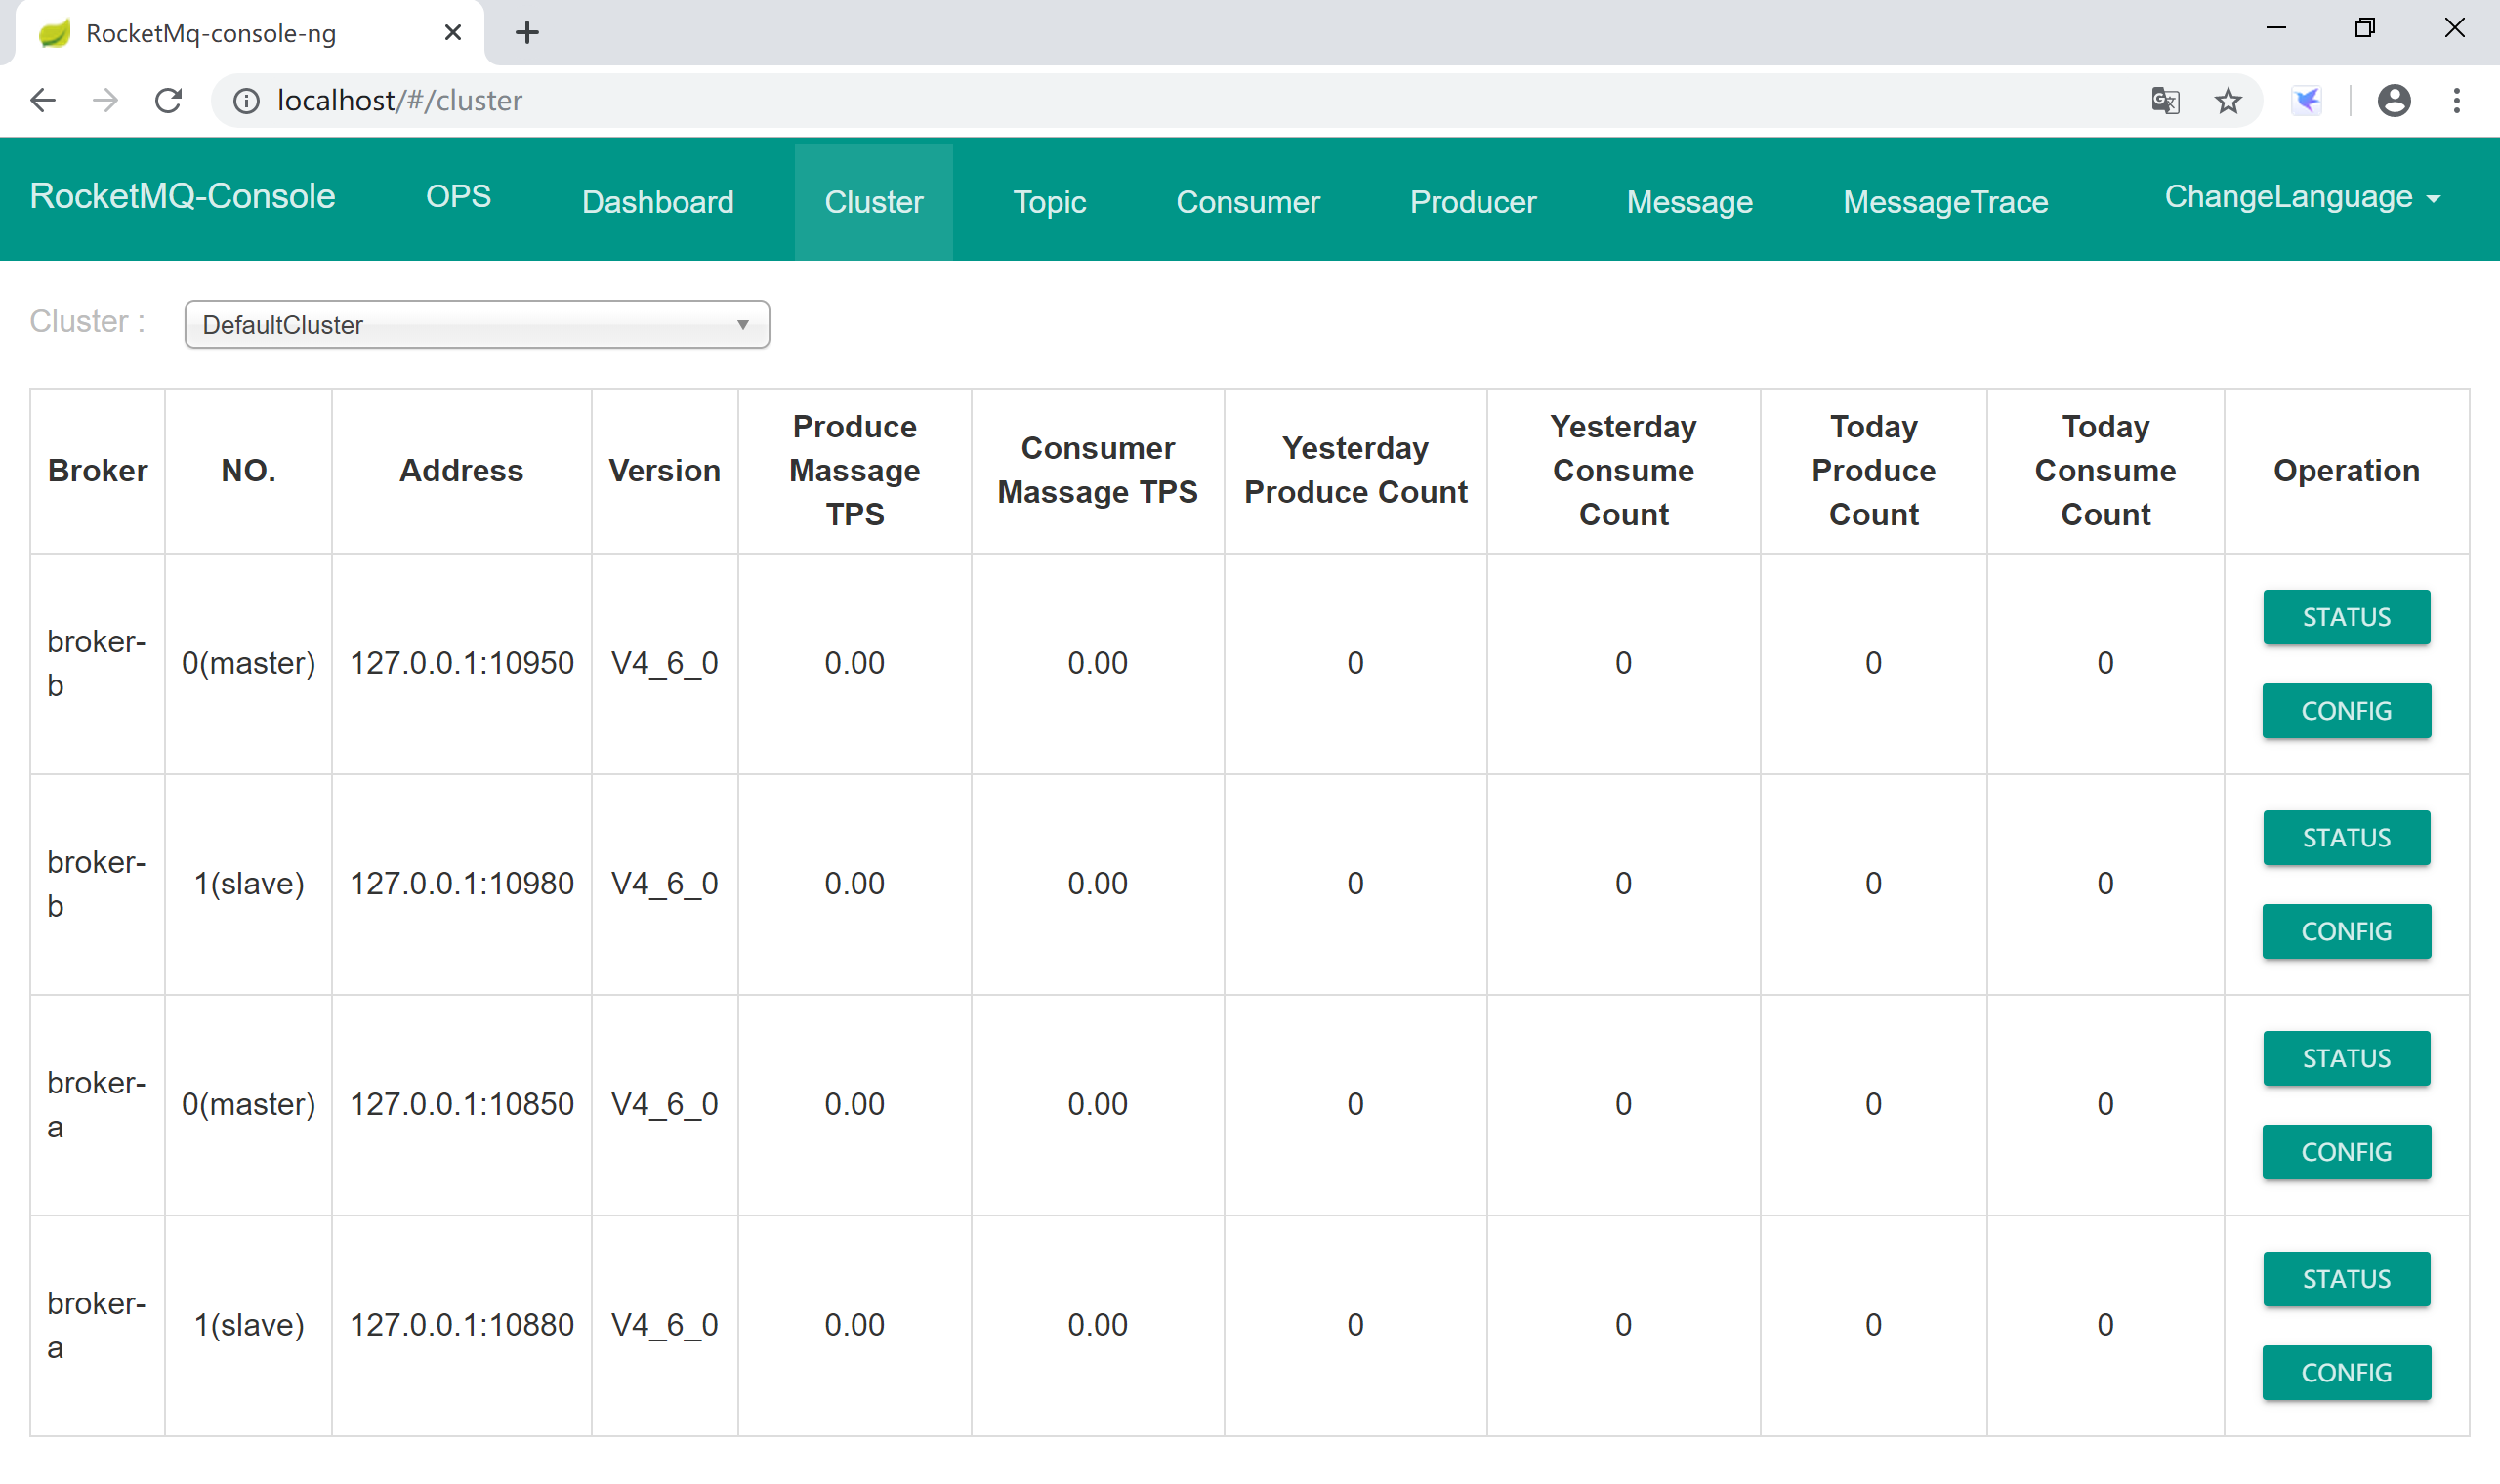Close the RocketMq-console-ng tab
This screenshot has width=2500, height=1484.
tap(452, 33)
